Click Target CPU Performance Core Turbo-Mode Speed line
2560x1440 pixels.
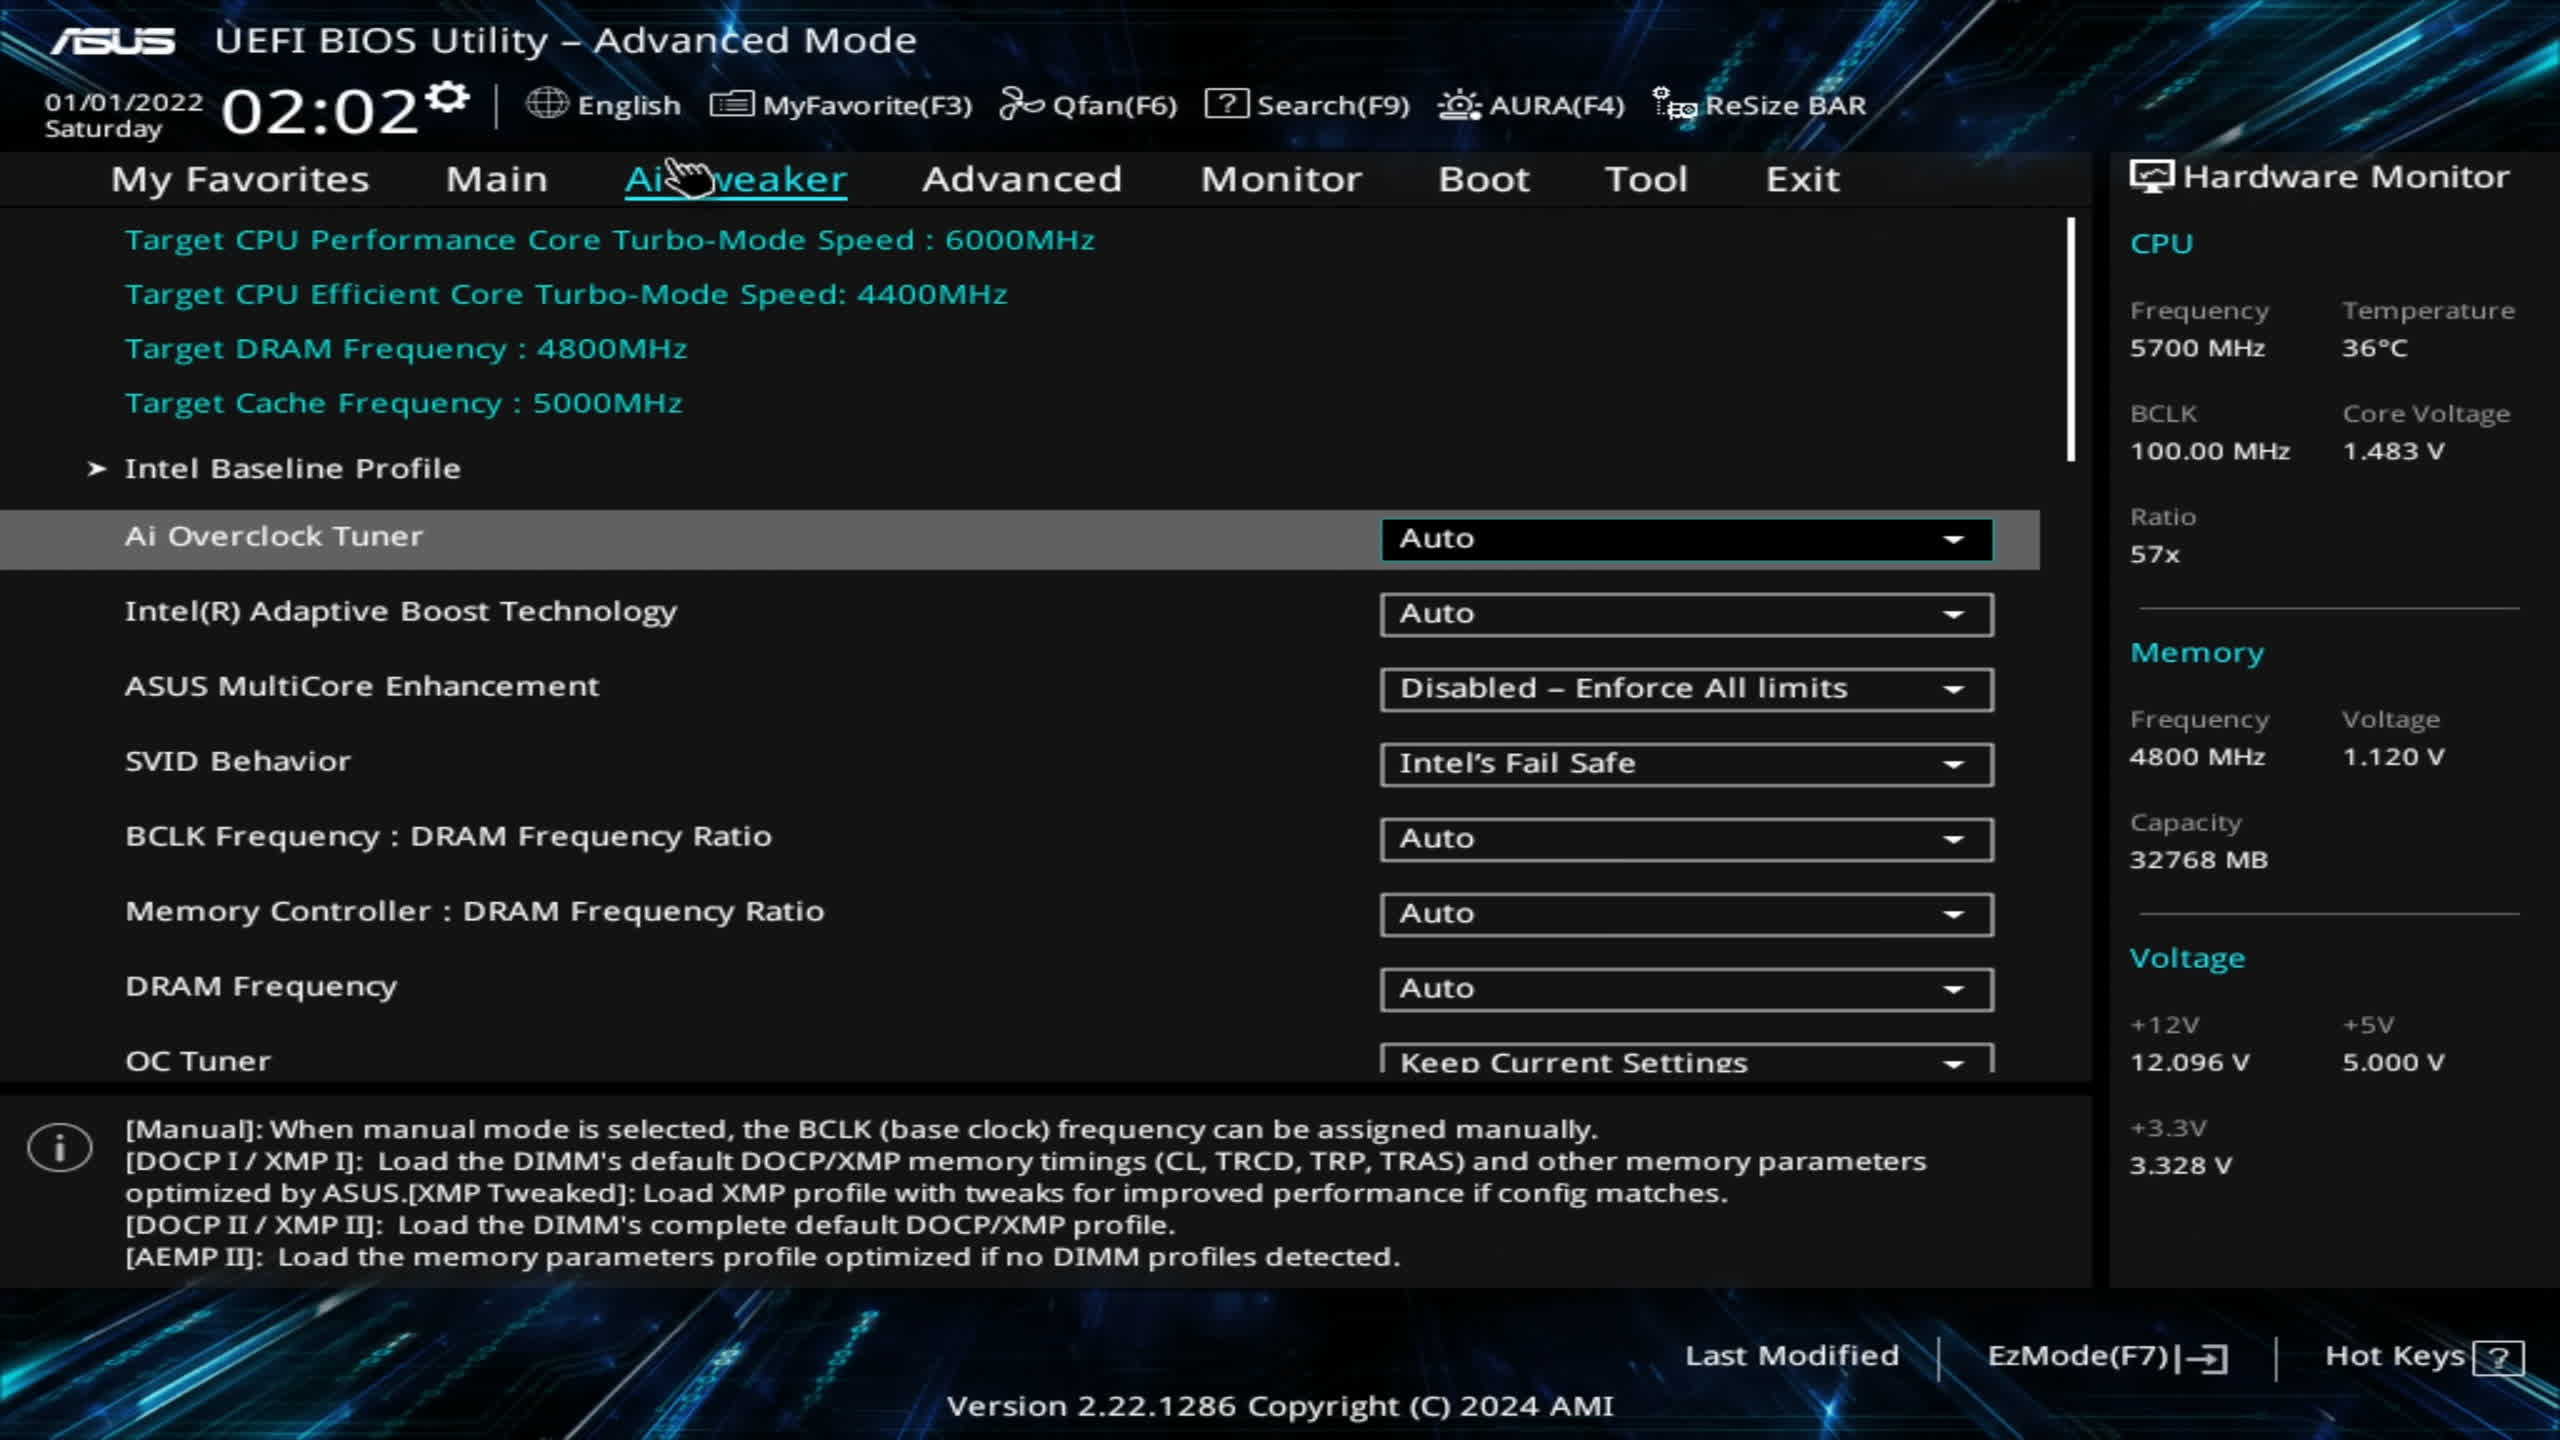(610, 240)
